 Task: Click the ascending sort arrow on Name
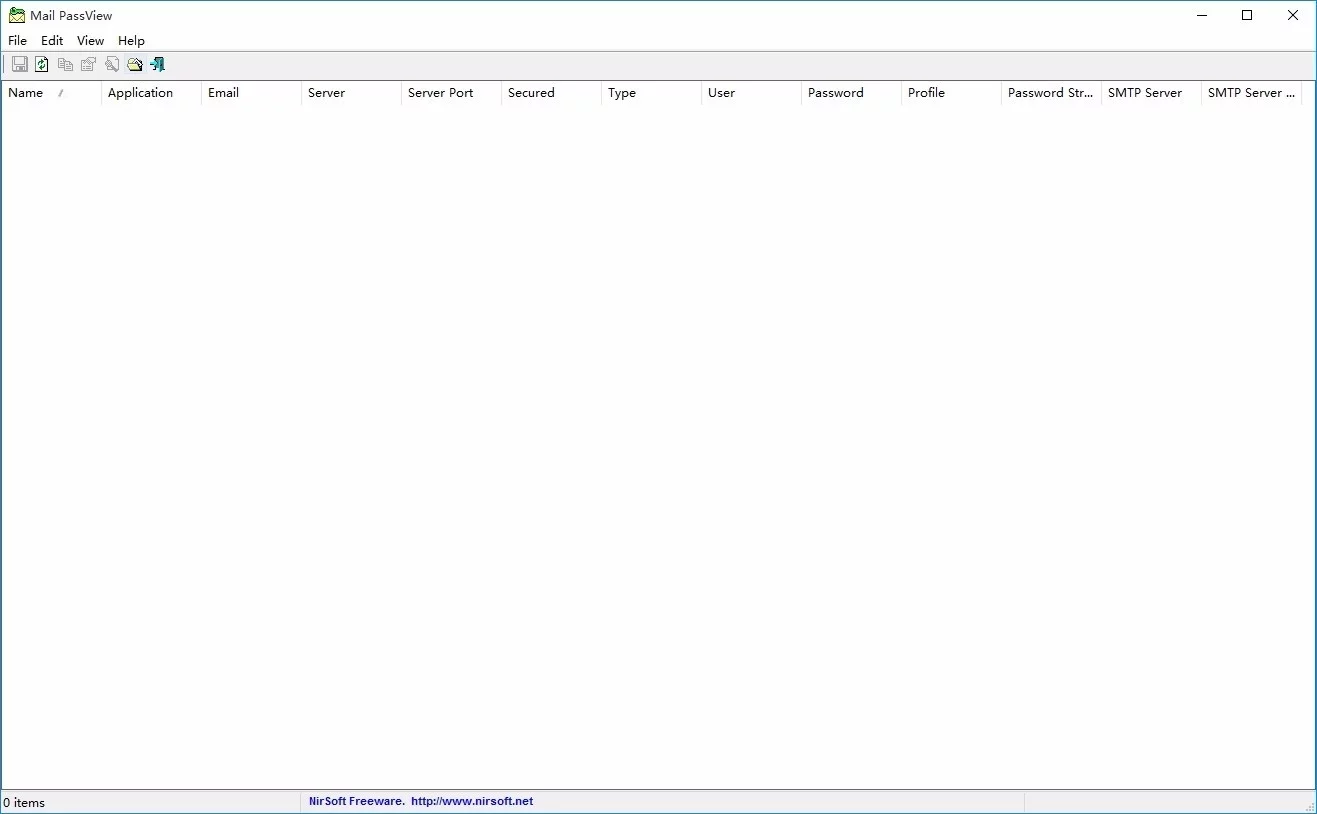coord(60,92)
